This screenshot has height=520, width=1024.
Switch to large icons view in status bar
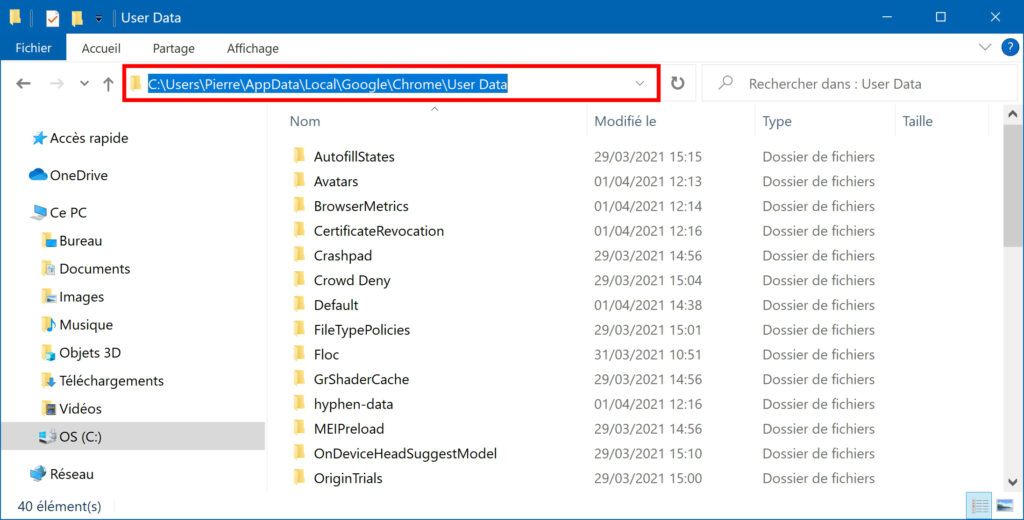[x=1004, y=506]
